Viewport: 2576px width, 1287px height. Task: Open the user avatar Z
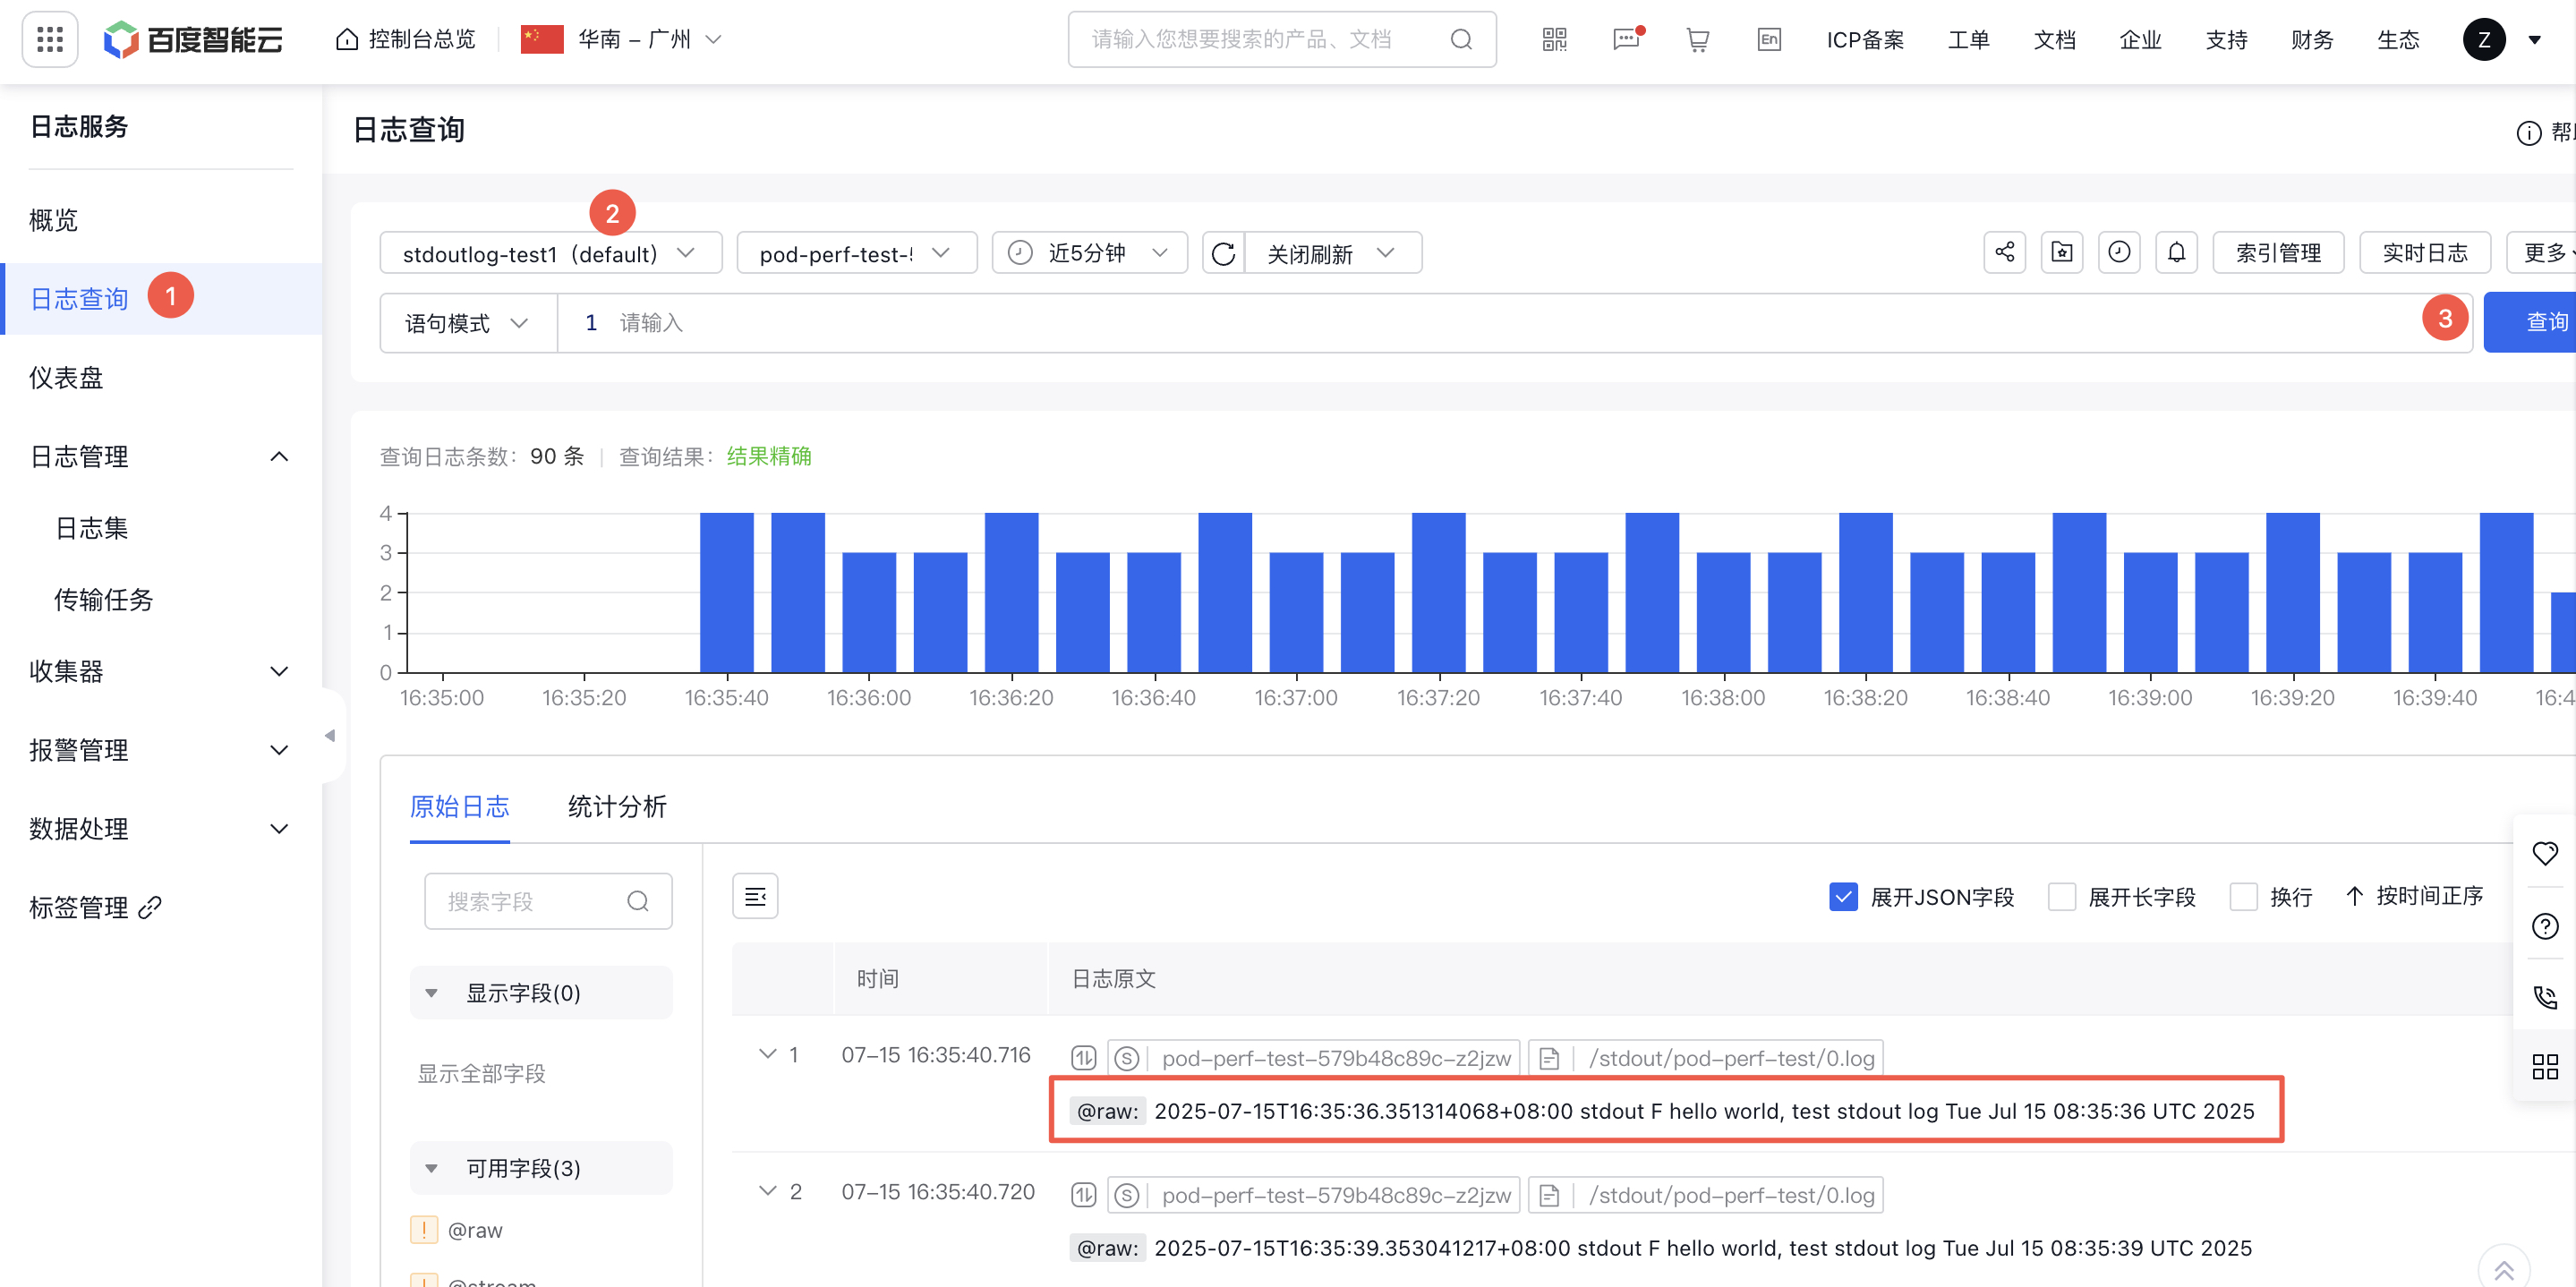(x=2484, y=40)
